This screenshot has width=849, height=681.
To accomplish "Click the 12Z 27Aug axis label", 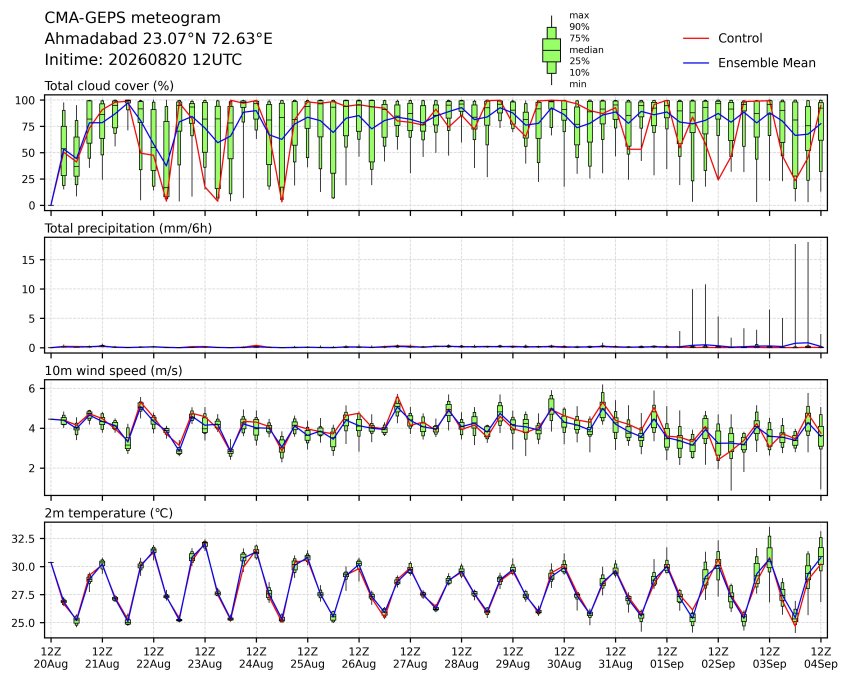I will coord(410,658).
